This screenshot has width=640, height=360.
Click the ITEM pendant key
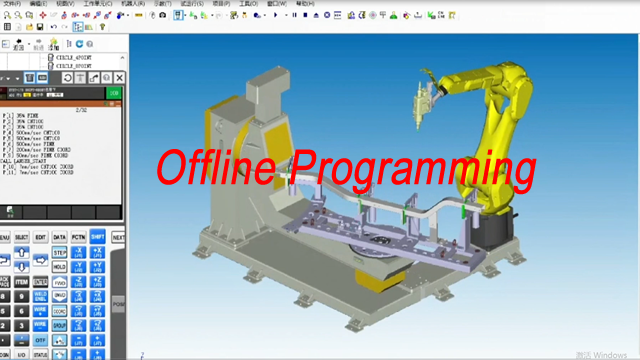[x=22, y=282]
